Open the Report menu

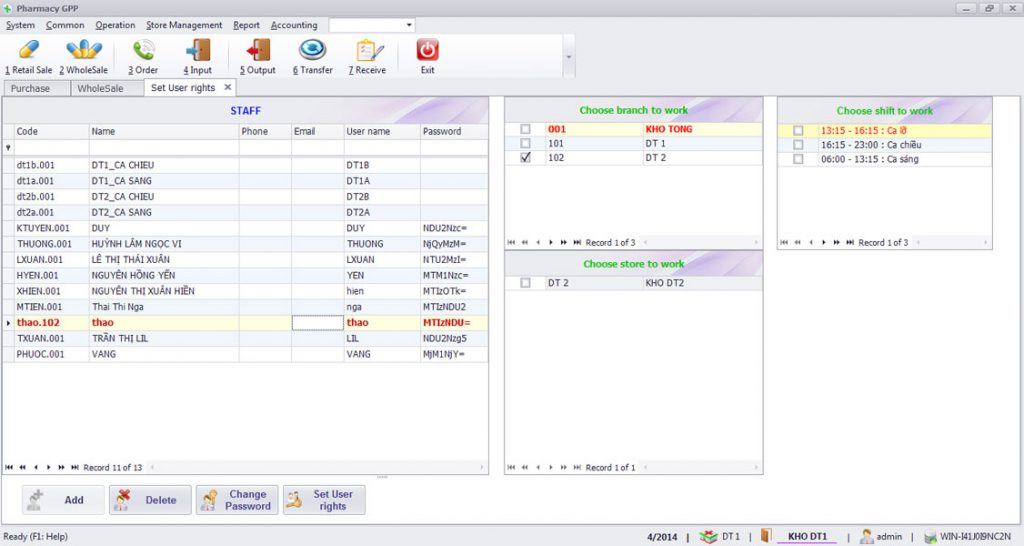(x=246, y=25)
